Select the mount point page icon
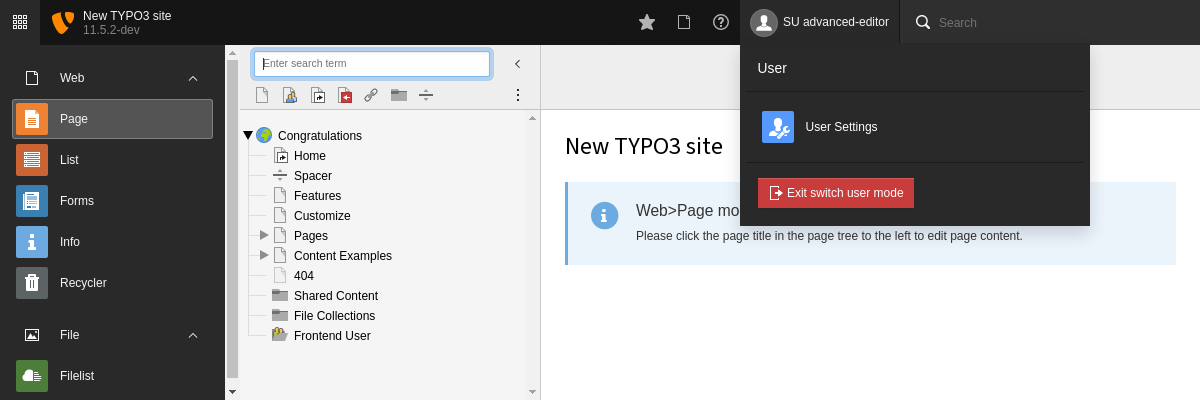This screenshot has height=400, width=1200. click(344, 95)
